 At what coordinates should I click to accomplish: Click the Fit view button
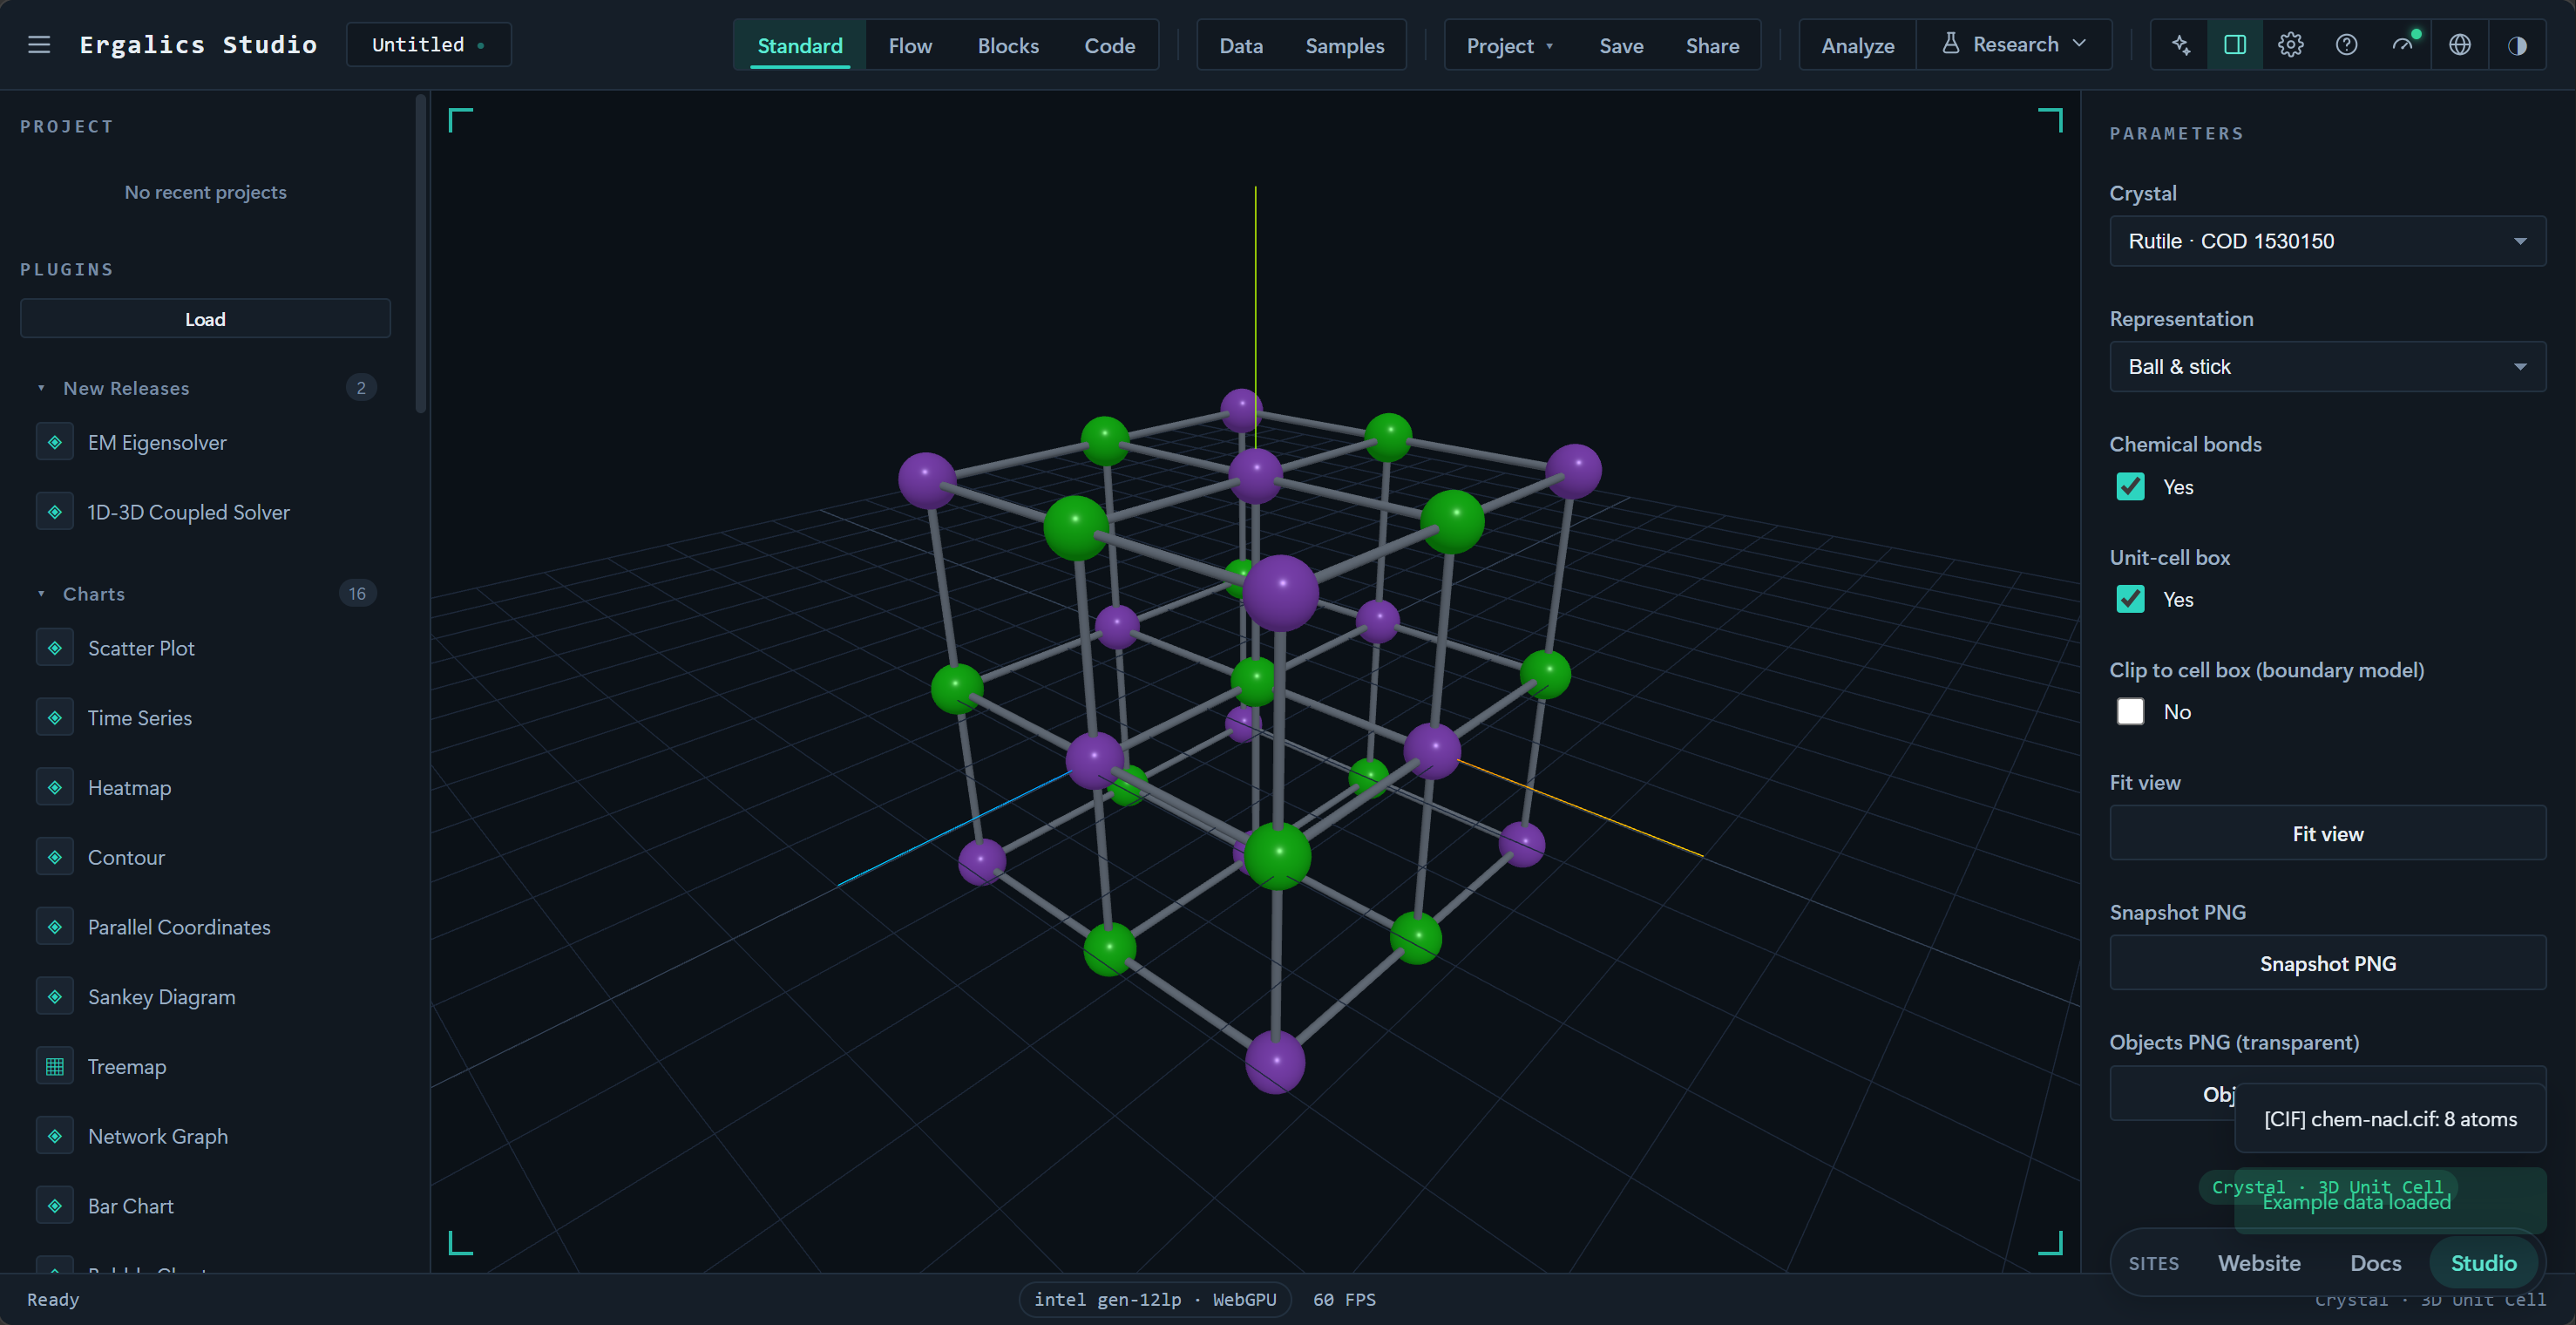click(2328, 834)
